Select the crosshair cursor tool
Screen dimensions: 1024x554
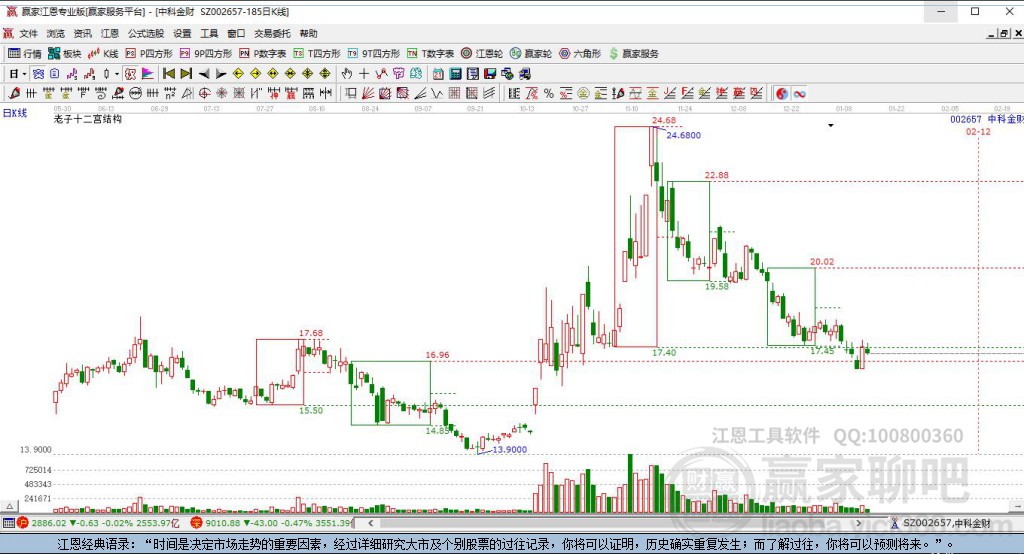click(x=364, y=73)
